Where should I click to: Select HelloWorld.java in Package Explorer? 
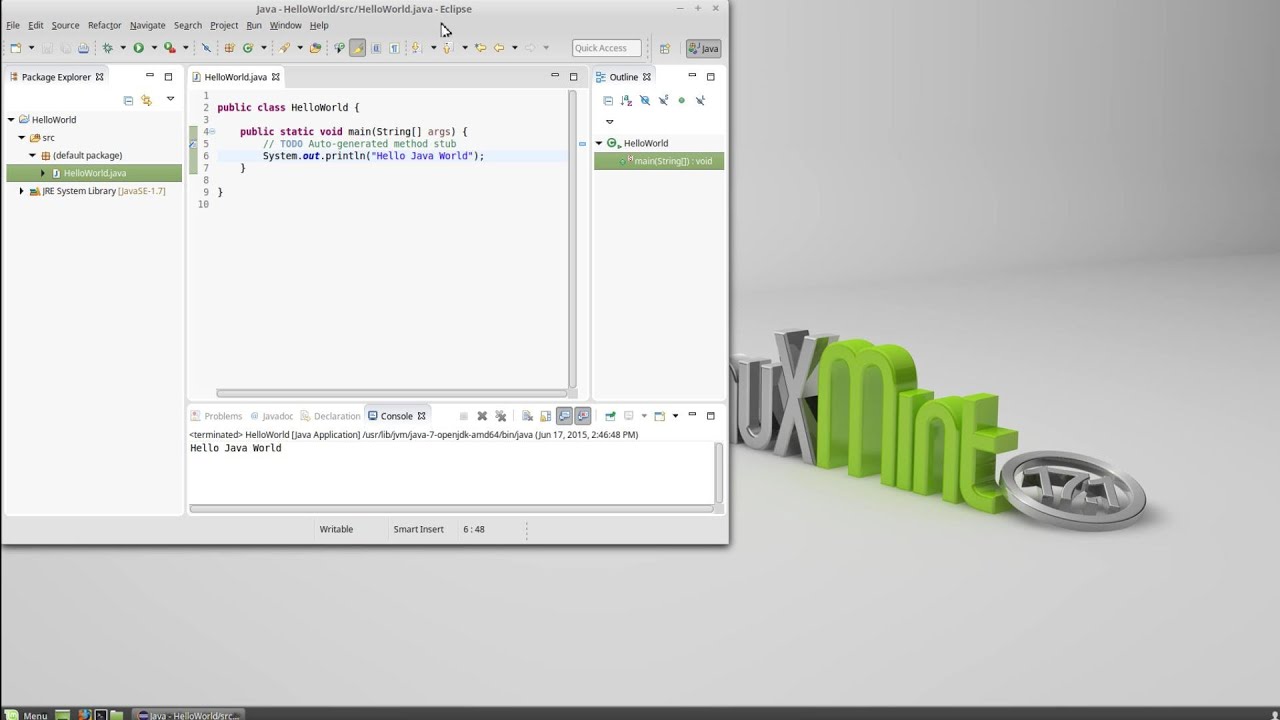tap(95, 173)
